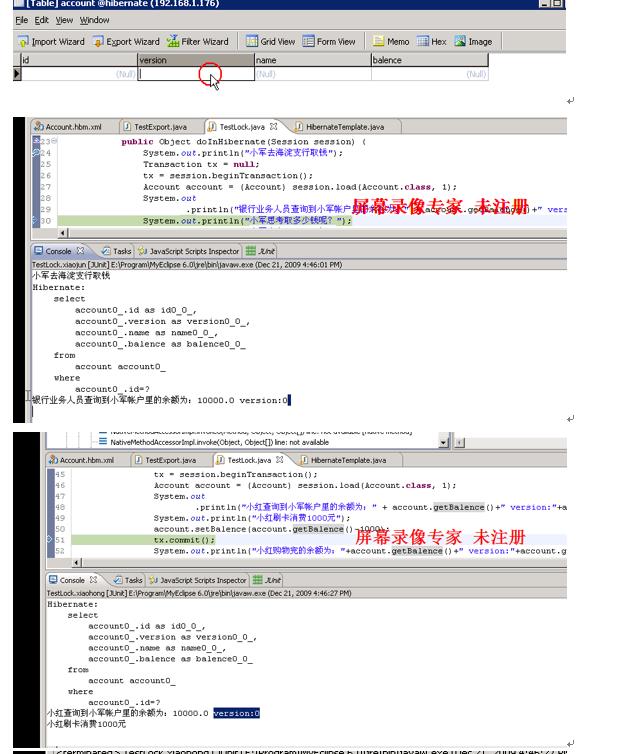
Task: Click the empty version cell input
Action: (196, 74)
